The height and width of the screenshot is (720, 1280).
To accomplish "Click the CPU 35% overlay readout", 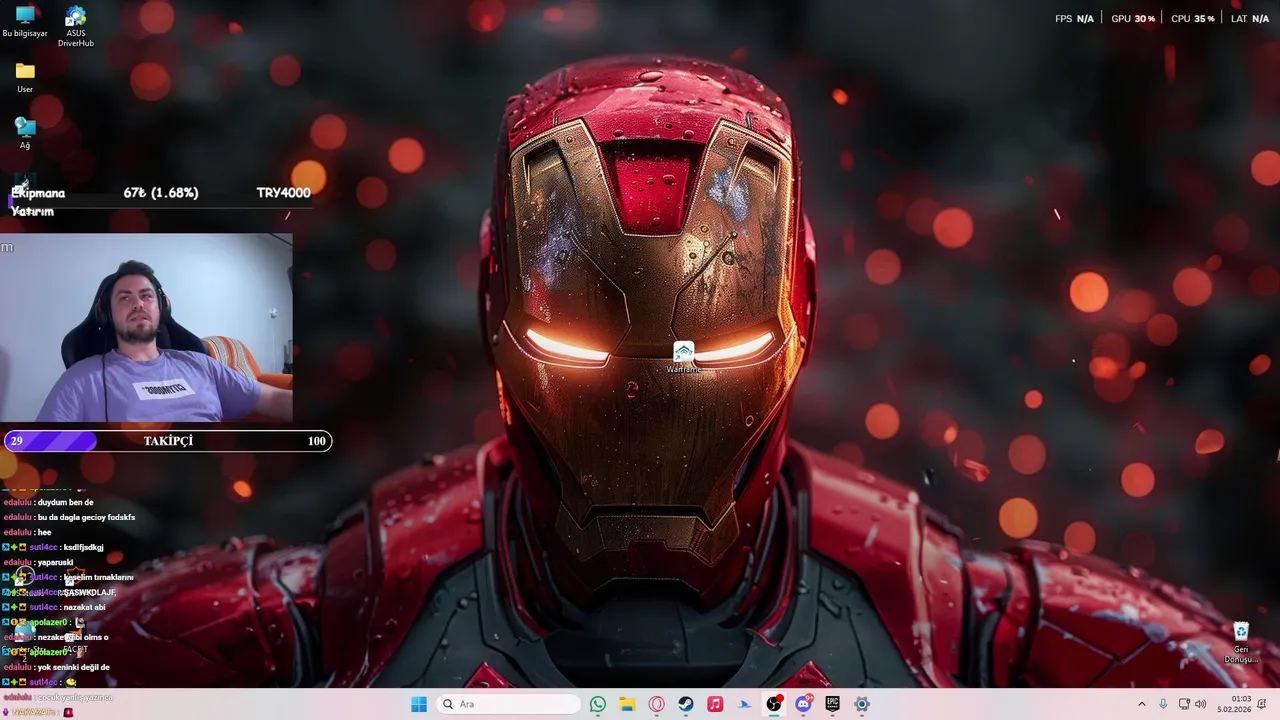I will tap(1193, 19).
